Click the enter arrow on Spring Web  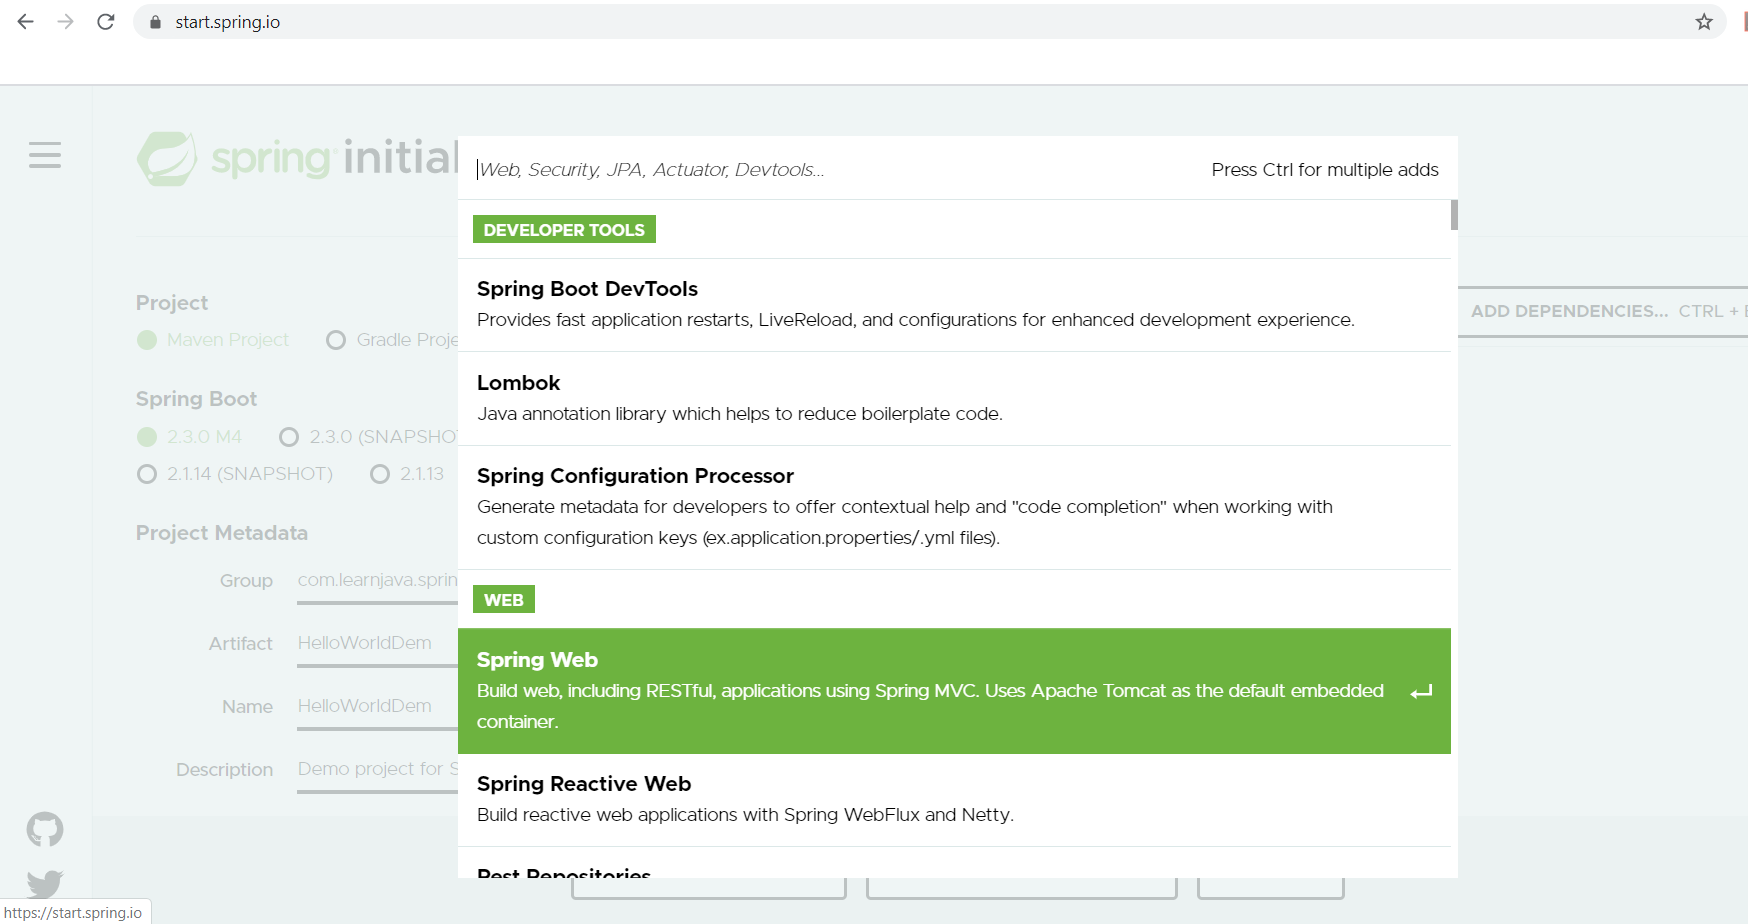coord(1421,692)
